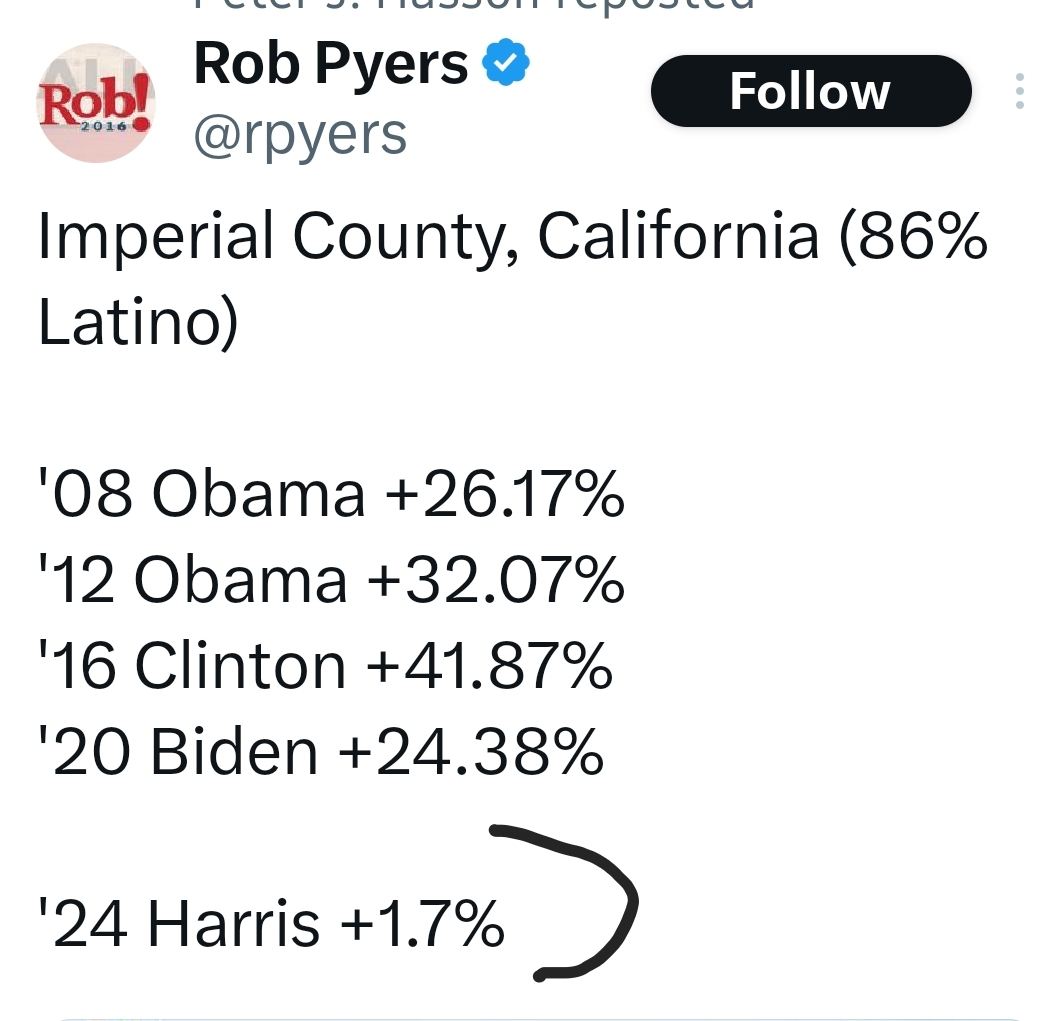
Task: Select the '24 Harris result line
Action: click(x=271, y=923)
